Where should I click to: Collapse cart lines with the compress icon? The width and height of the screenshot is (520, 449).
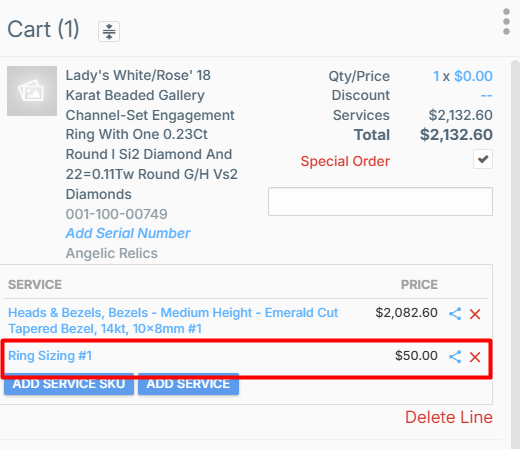(109, 31)
